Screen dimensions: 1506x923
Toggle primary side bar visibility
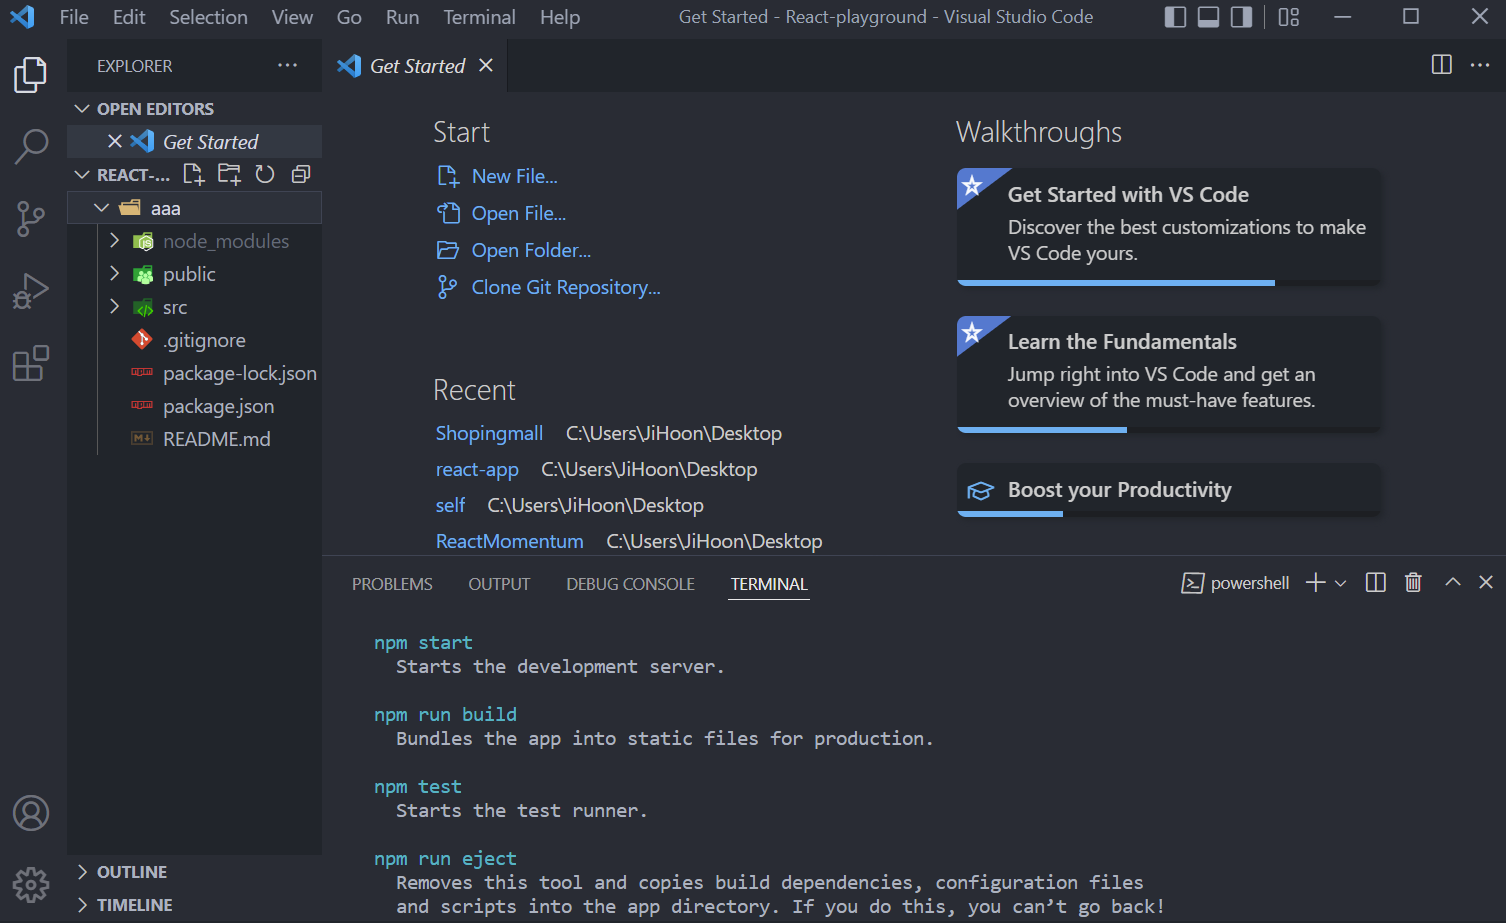1176,17
